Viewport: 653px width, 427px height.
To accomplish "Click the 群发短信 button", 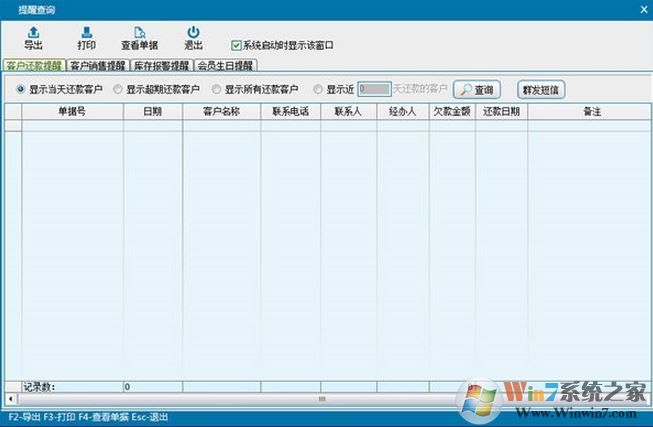I will click(x=541, y=90).
